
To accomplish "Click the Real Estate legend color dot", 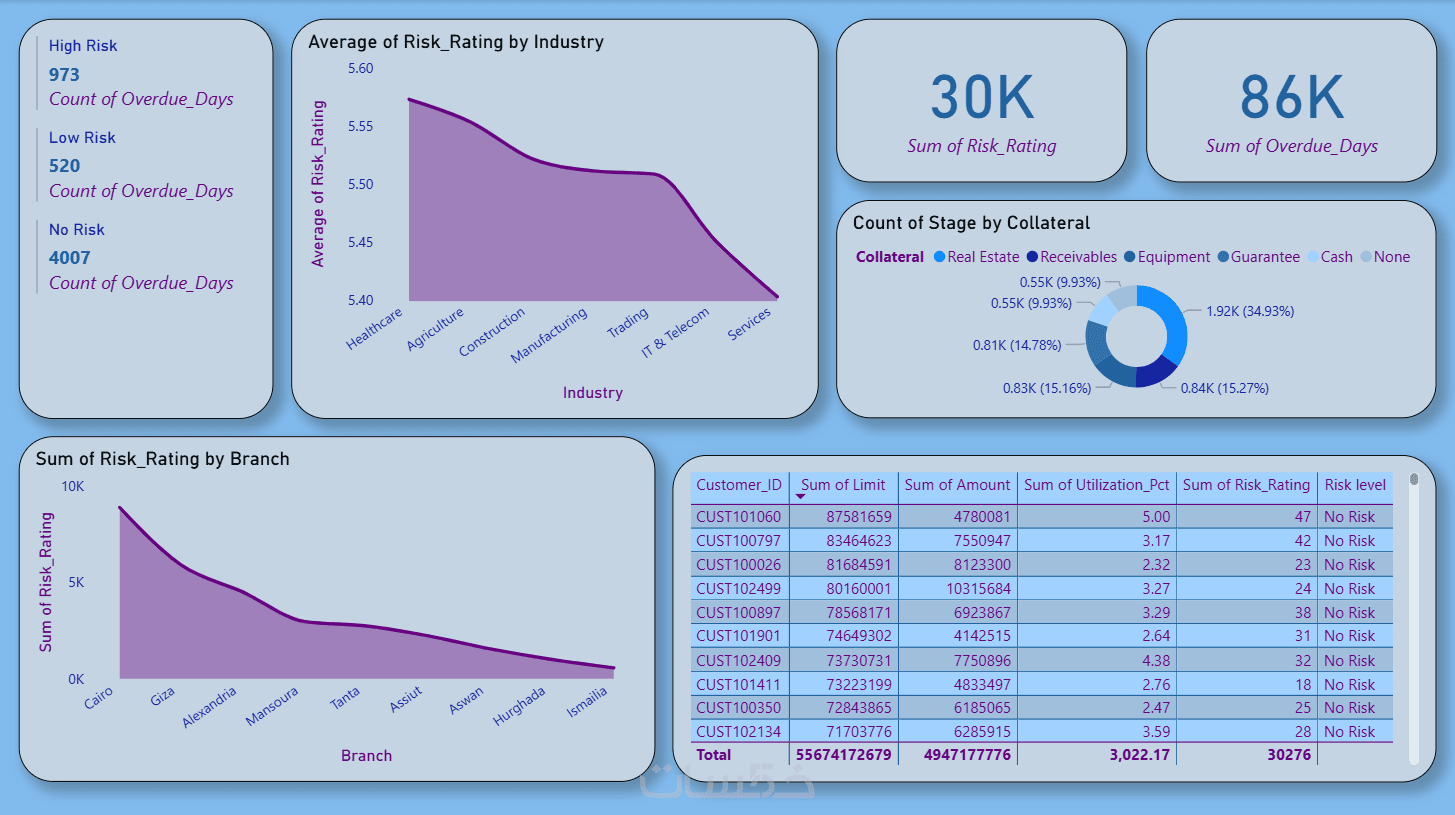I will coord(939,257).
